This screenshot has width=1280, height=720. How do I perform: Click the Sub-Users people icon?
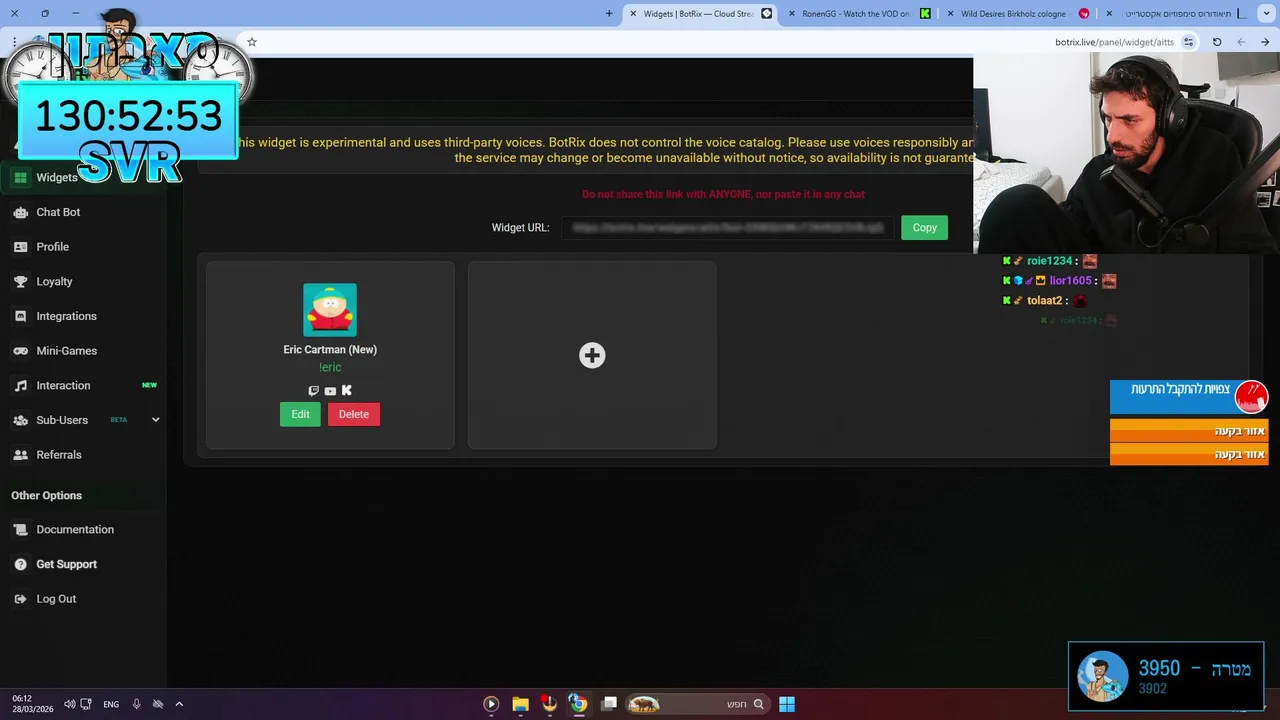click(20, 420)
